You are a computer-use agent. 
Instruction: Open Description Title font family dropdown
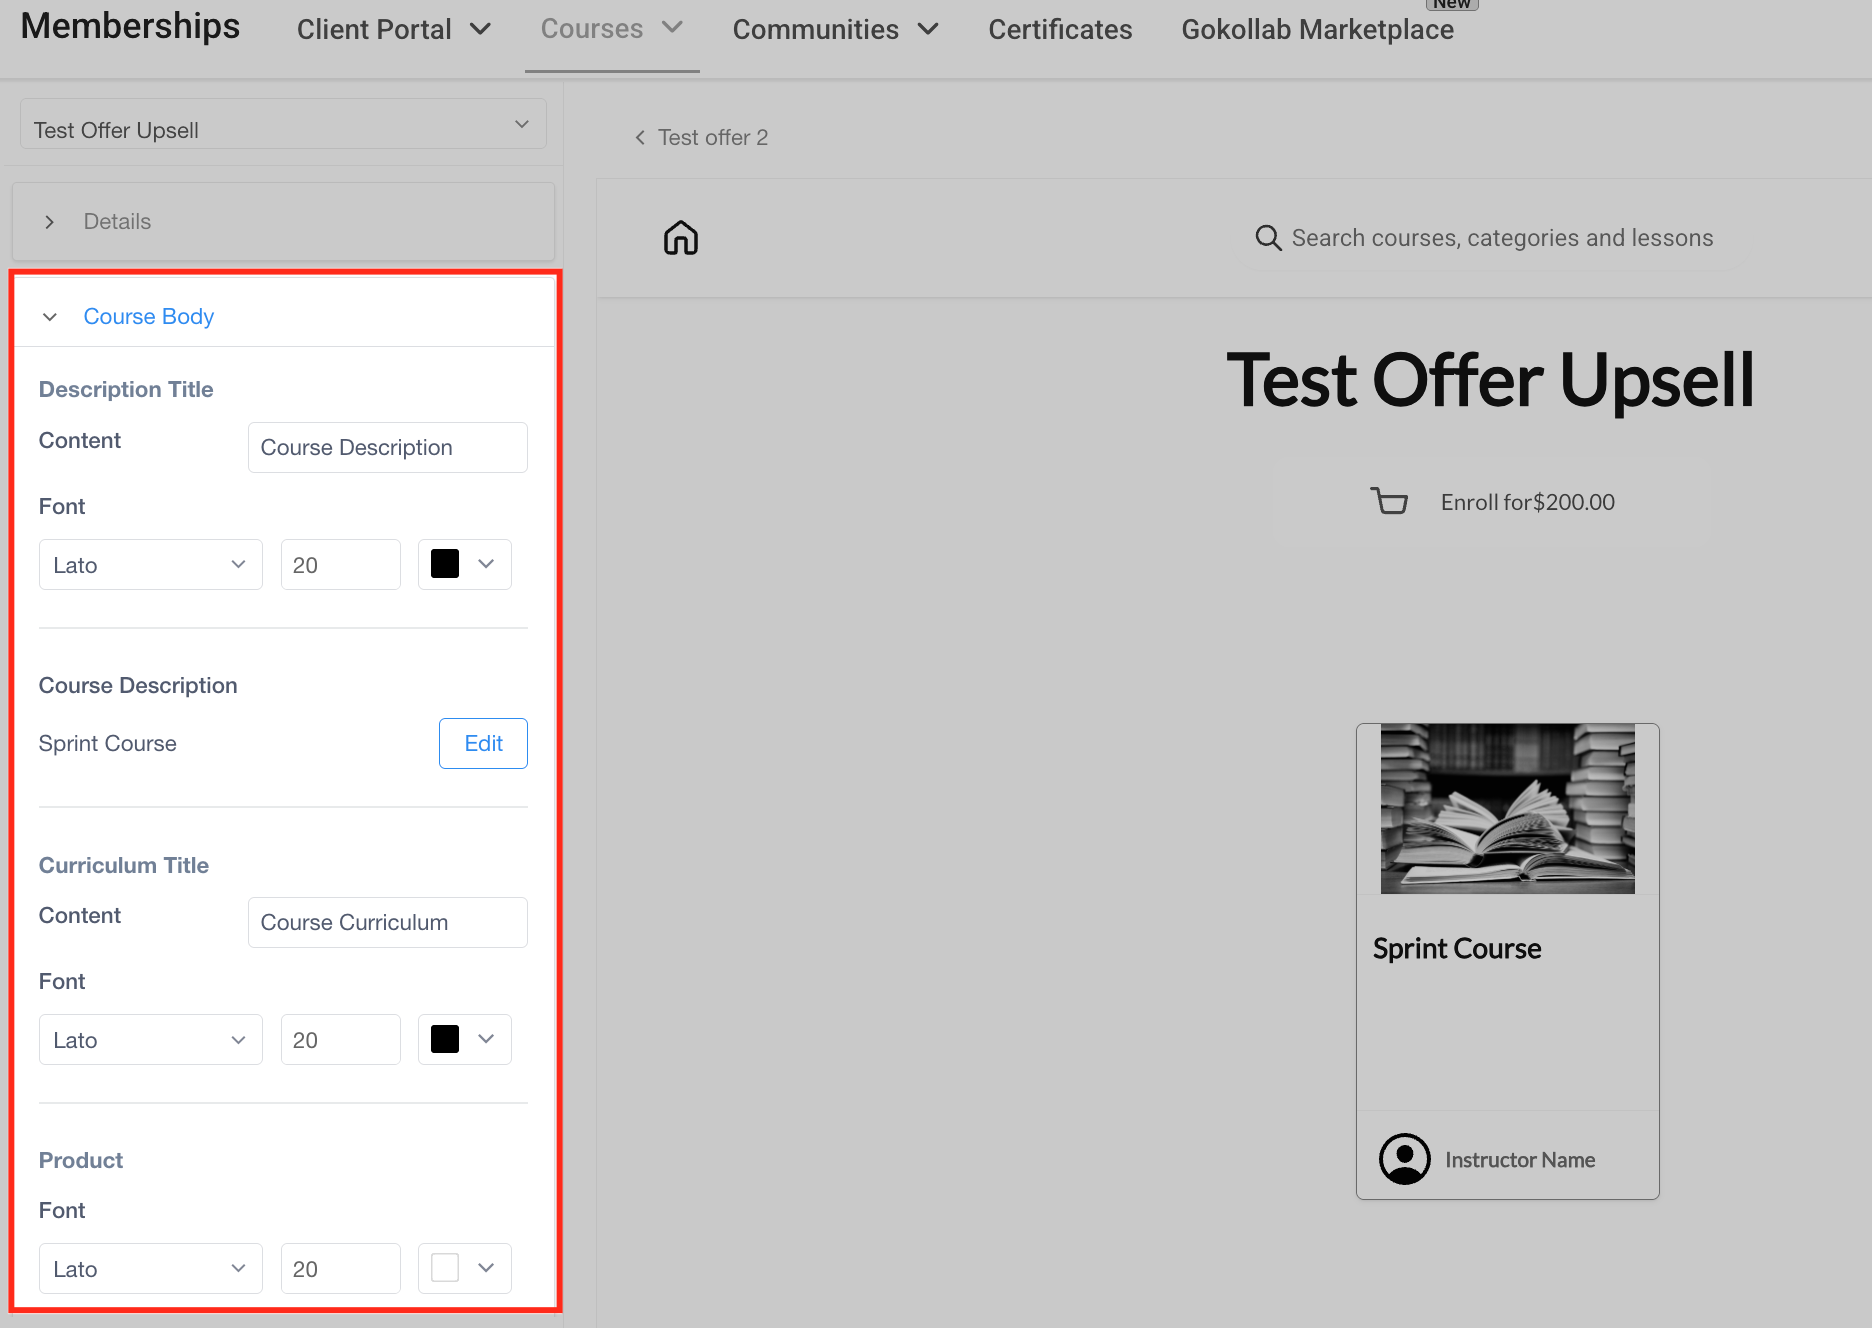(x=150, y=565)
